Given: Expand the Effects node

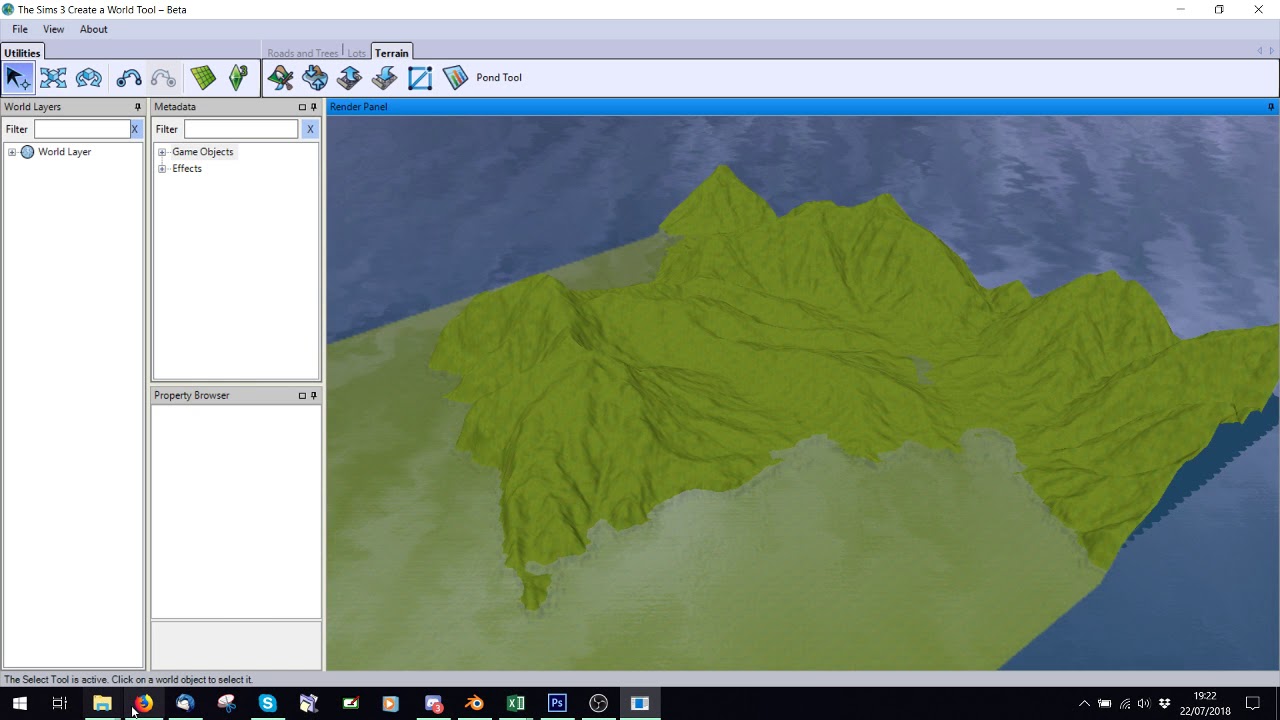Looking at the screenshot, I should 162,169.
